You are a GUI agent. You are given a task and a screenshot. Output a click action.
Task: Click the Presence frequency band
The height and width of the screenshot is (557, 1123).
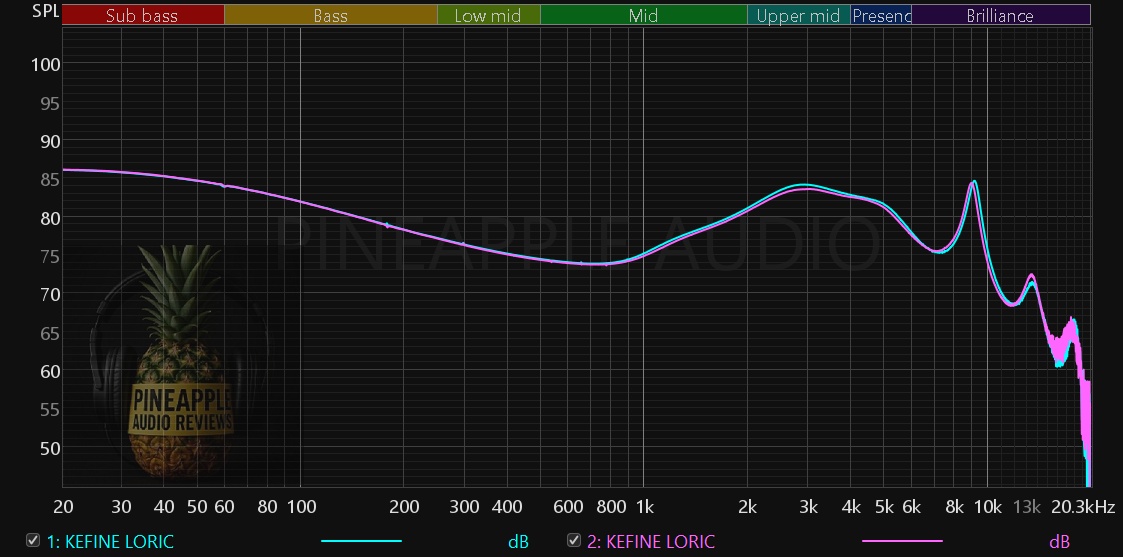pyautogui.click(x=881, y=15)
